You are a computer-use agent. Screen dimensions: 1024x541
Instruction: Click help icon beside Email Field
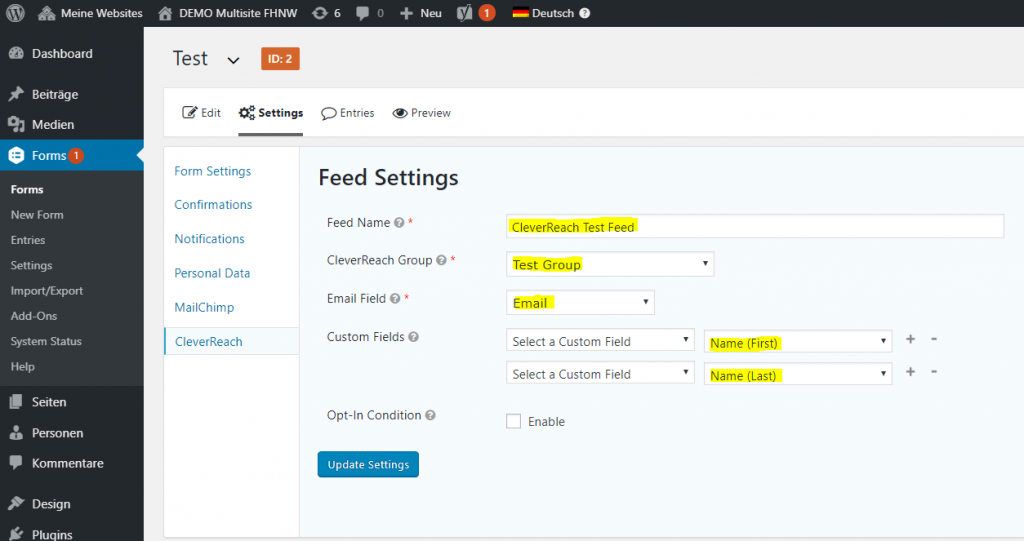click(x=395, y=299)
